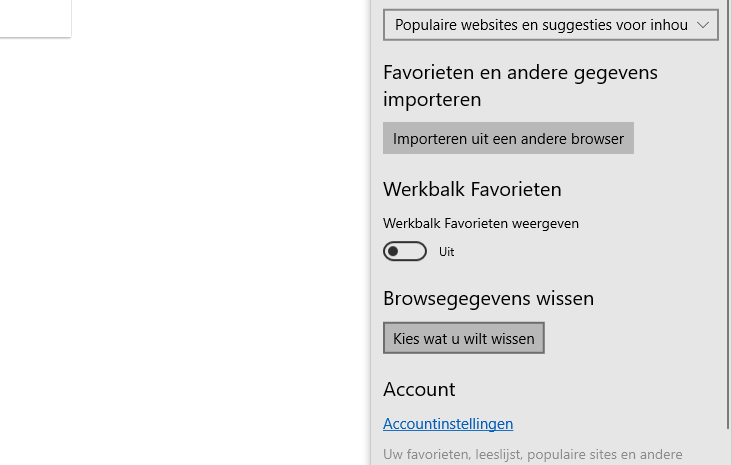Click the dark knob inside the toggle
Image resolution: width=732 pixels, height=465 pixels.
(x=393, y=252)
